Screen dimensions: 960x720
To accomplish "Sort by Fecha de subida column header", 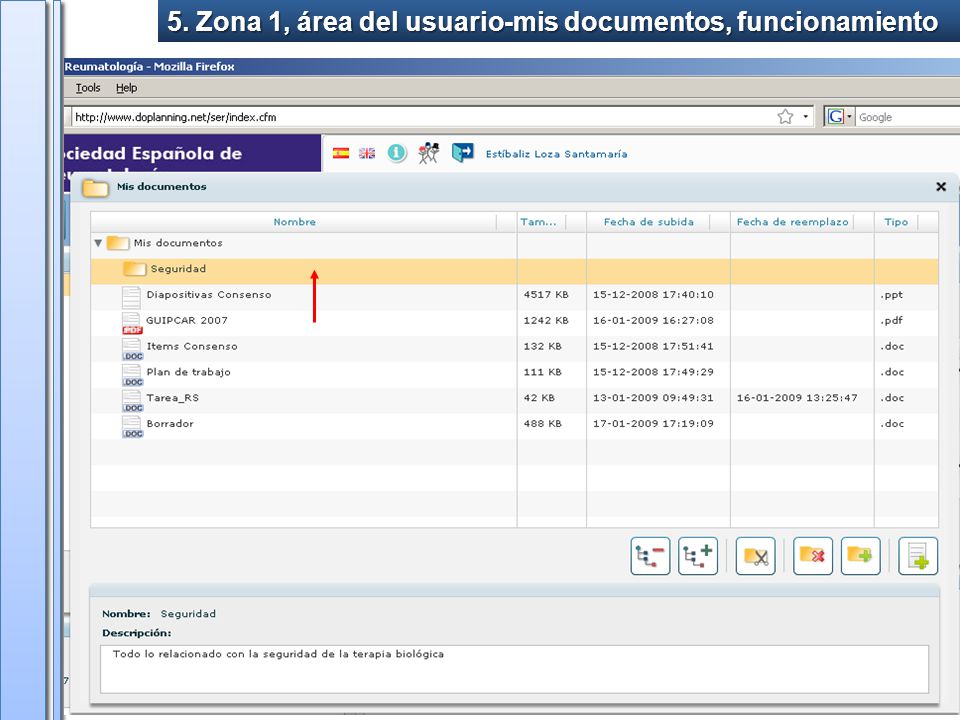I will [648, 222].
